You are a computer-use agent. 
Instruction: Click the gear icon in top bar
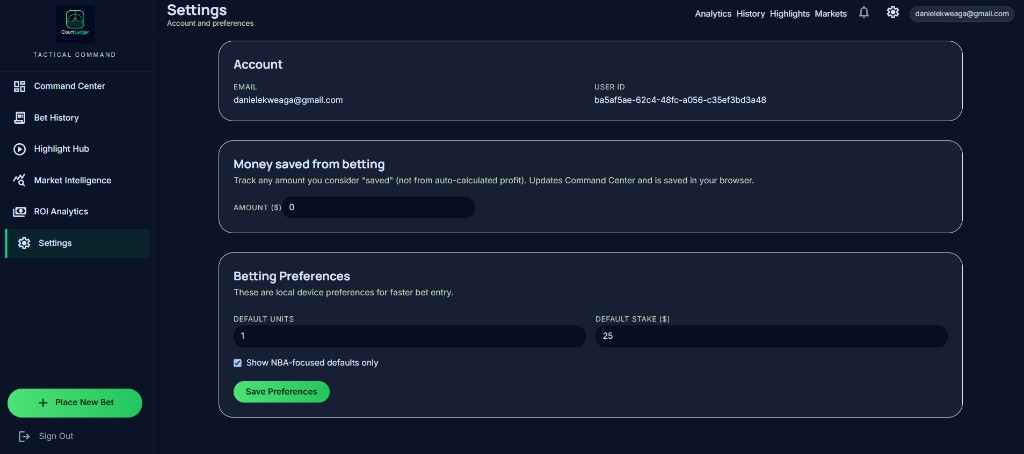(893, 12)
